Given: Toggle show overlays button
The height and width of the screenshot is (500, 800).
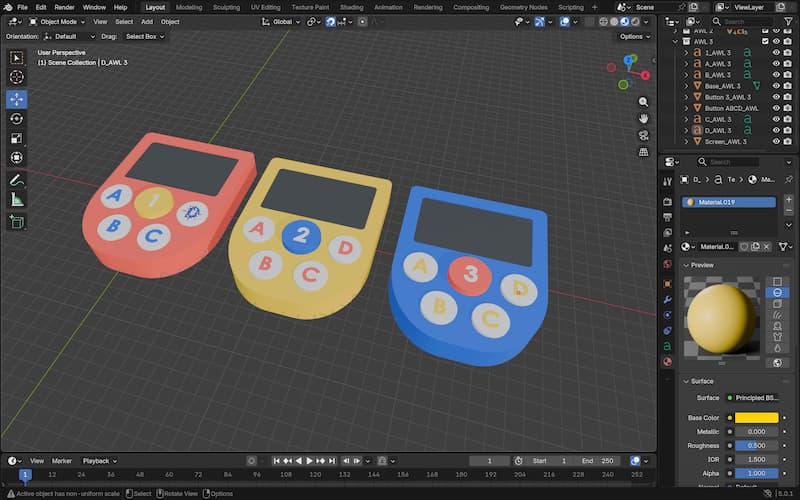Looking at the screenshot, I should point(565,22).
